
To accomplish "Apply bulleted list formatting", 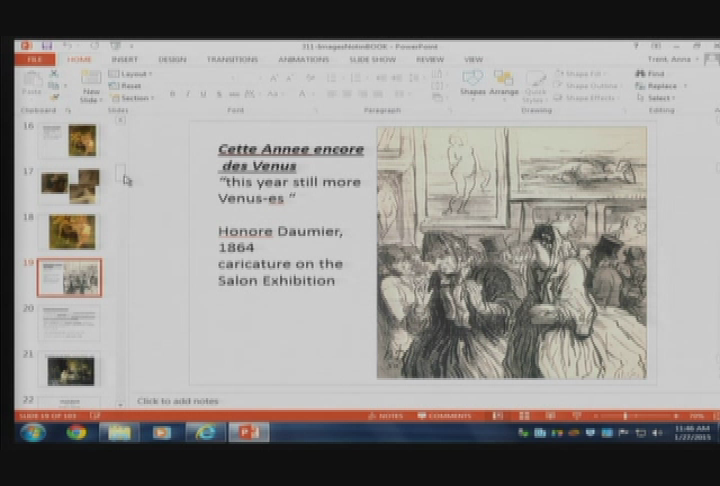I will tap(333, 78).
